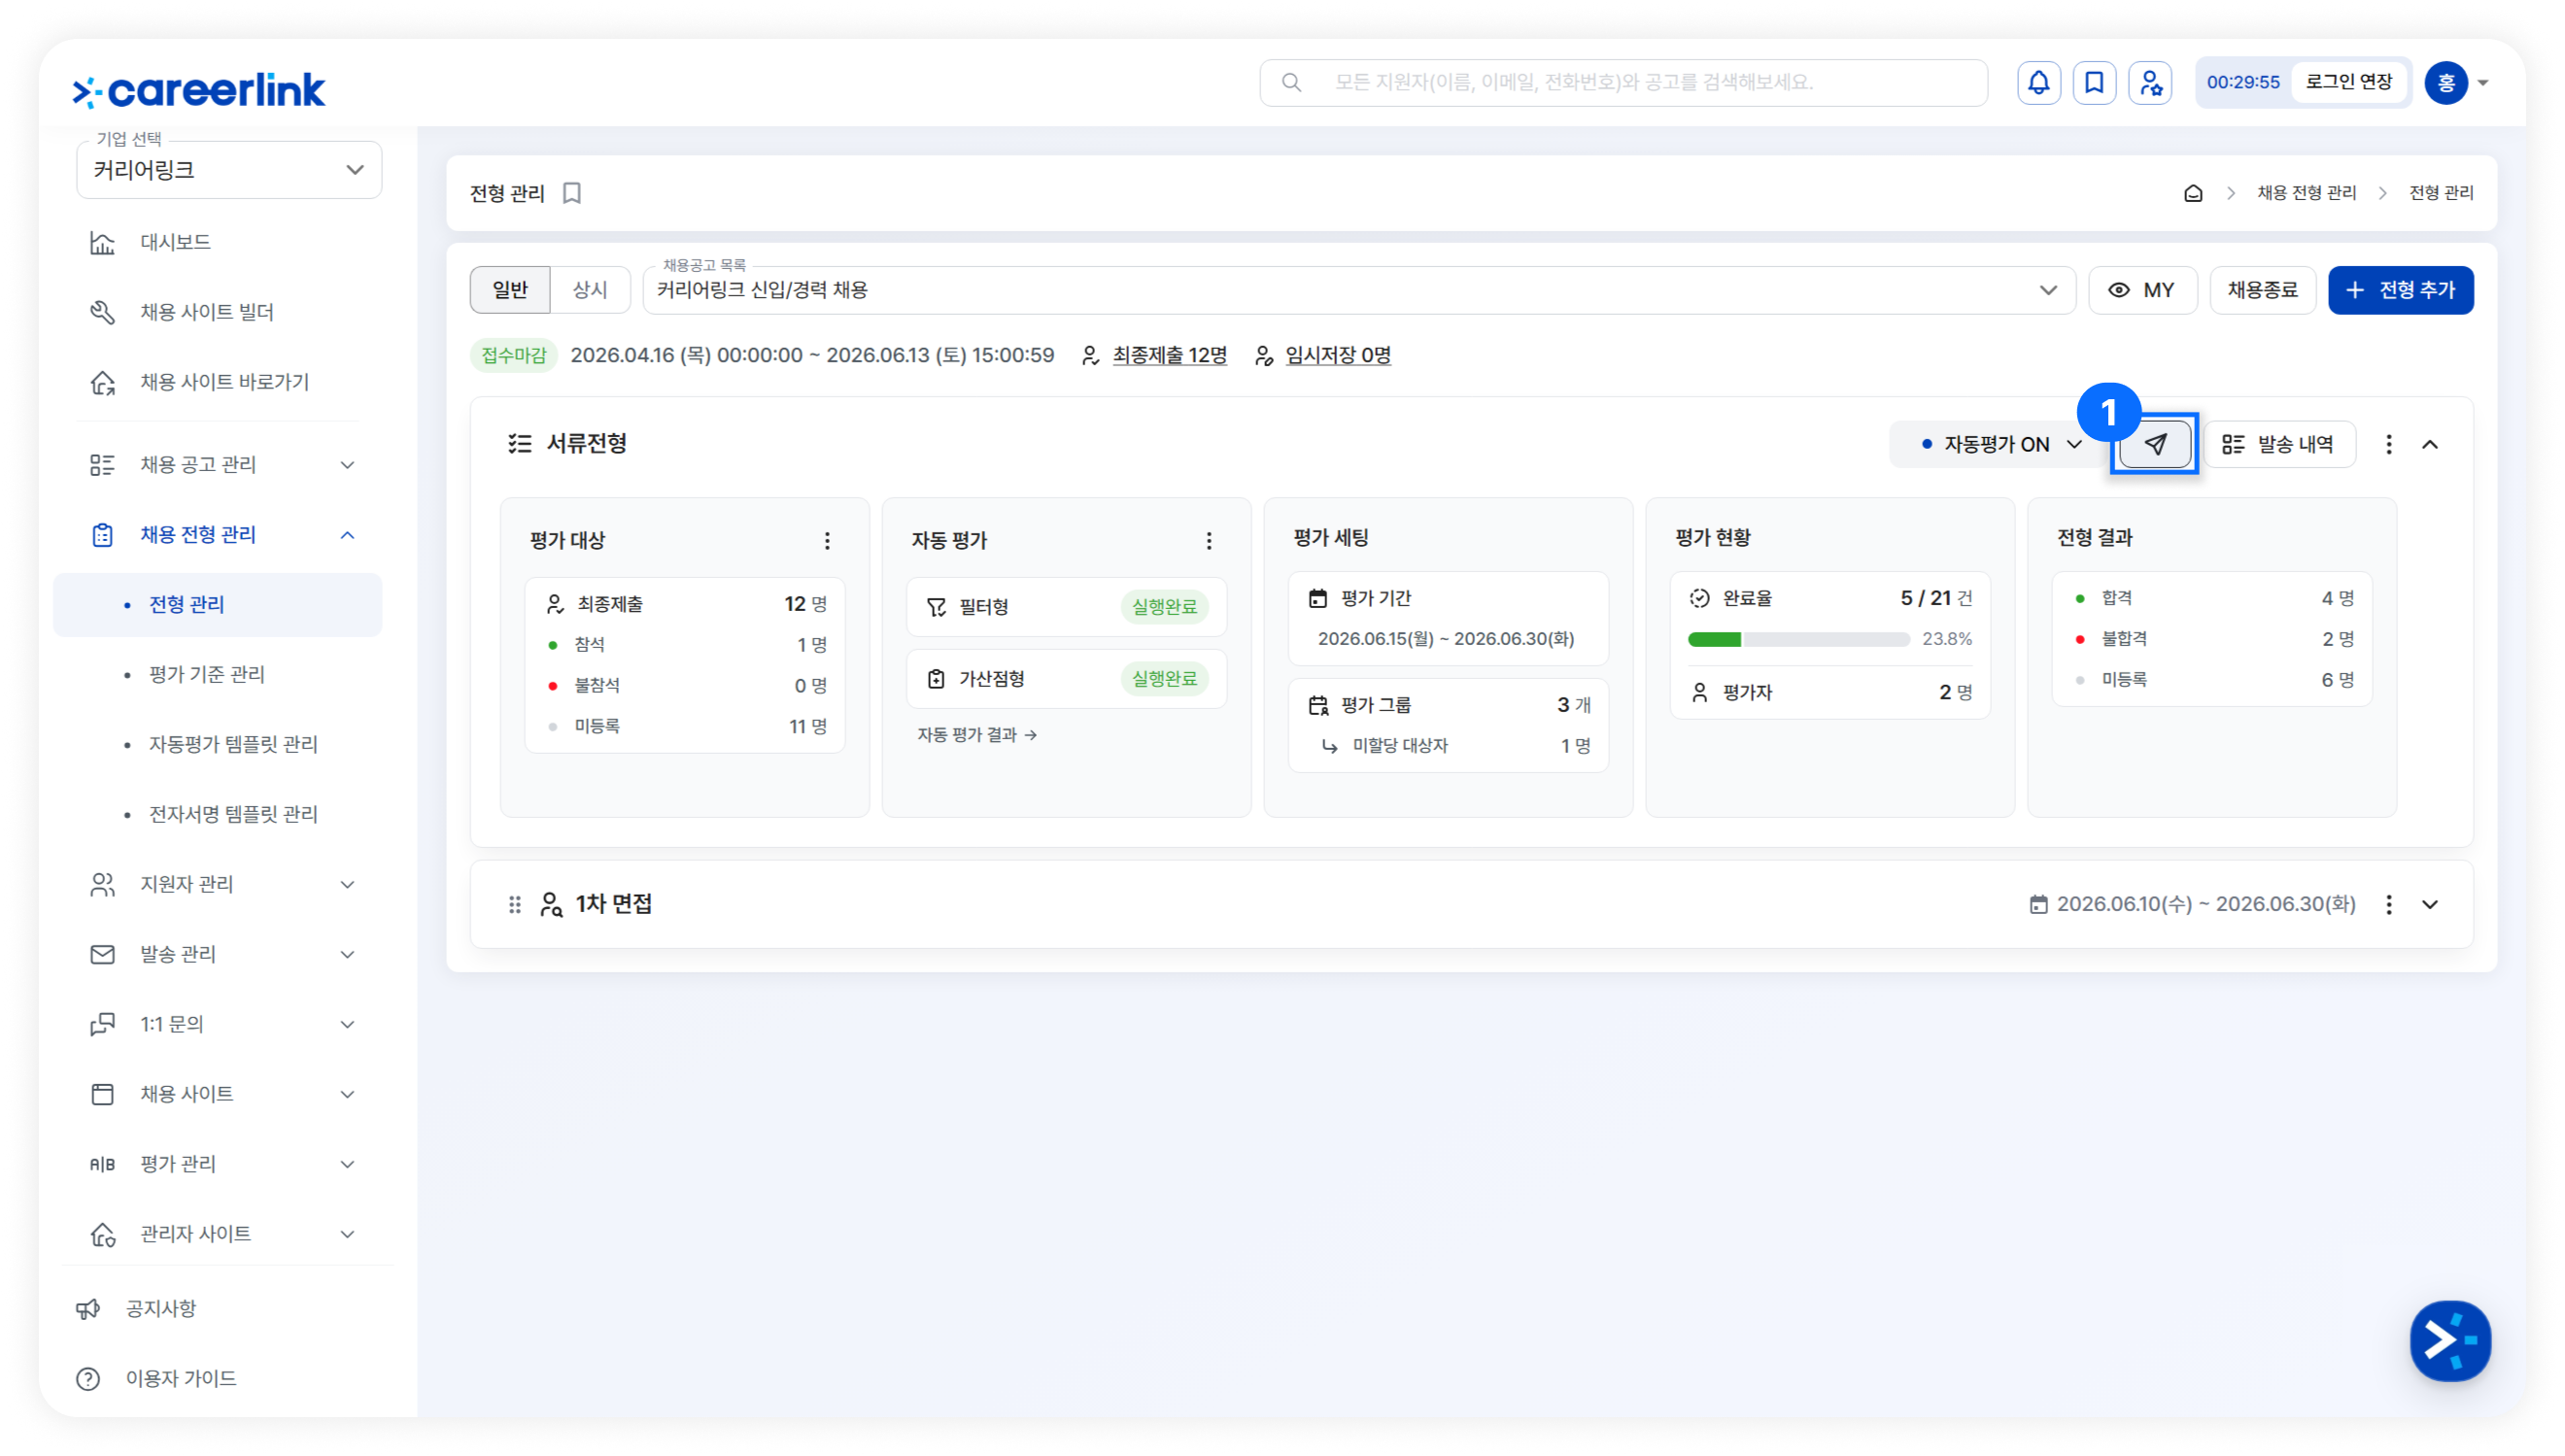Toggle the MY view filter
The height and width of the screenshot is (1456, 2565).
pos(2142,290)
